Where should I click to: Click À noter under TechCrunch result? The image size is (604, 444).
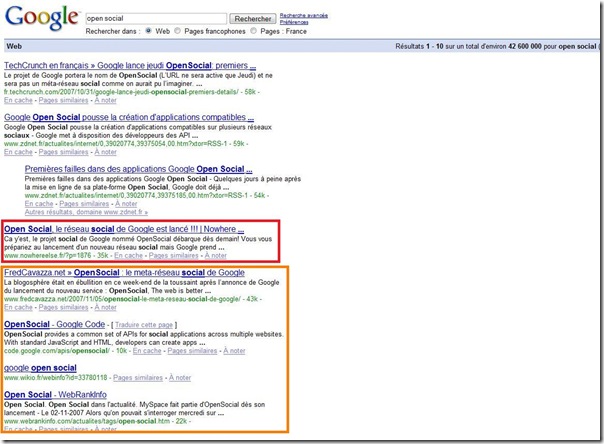(105, 100)
